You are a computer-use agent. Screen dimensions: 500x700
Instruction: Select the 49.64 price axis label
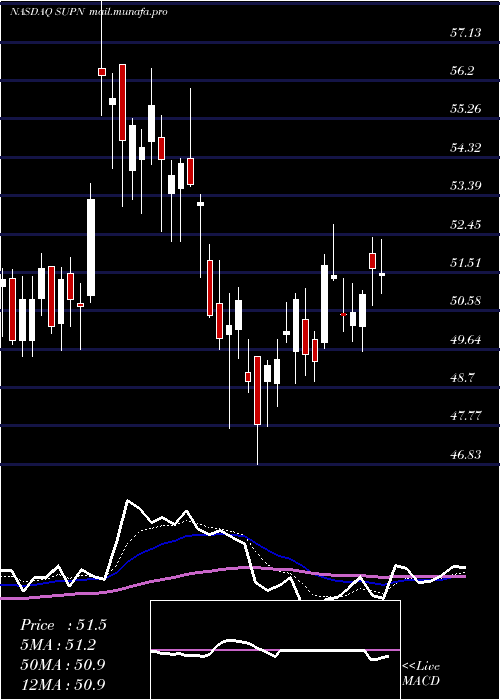466,339
